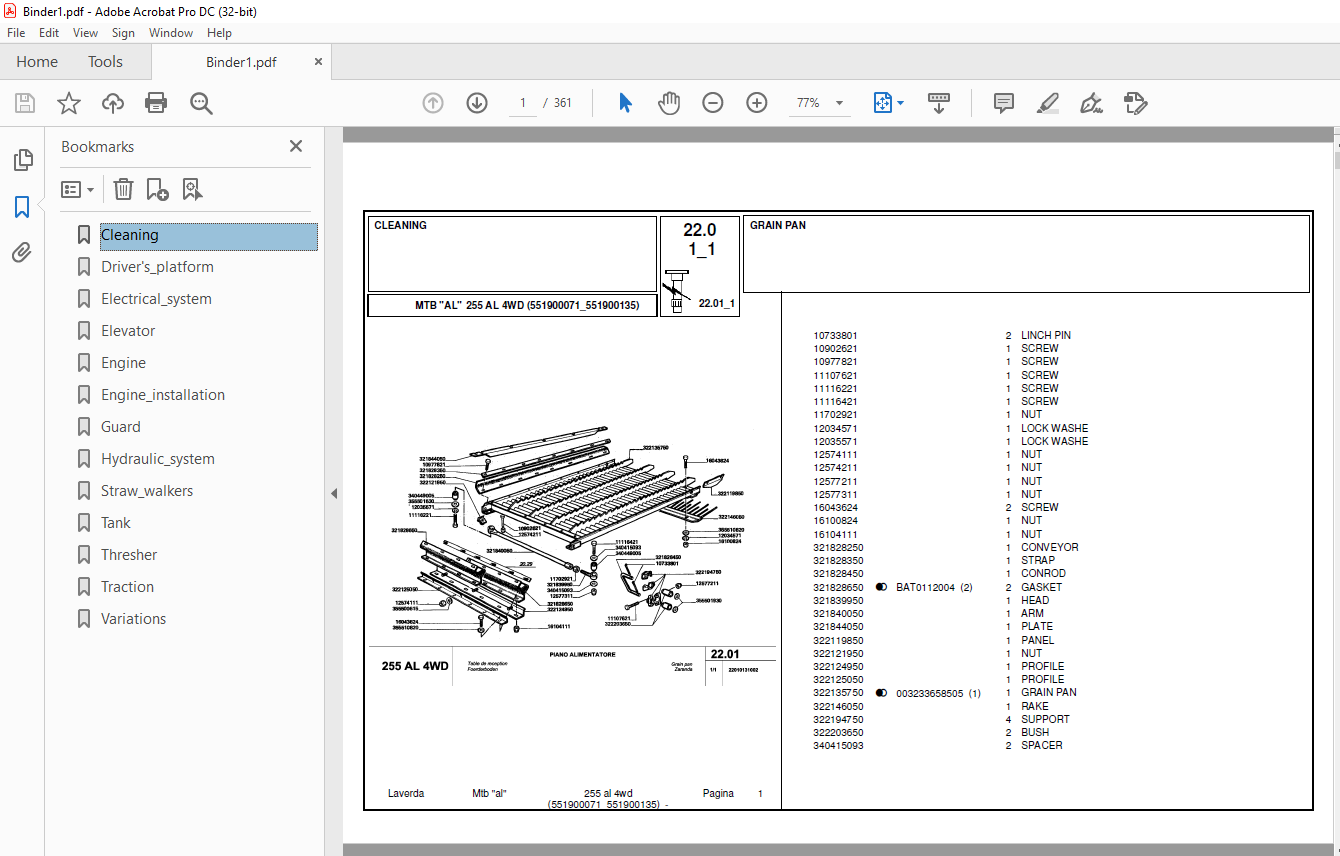The width and height of the screenshot is (1340, 856).
Task: Star this file as a favorite
Action: click(69, 103)
